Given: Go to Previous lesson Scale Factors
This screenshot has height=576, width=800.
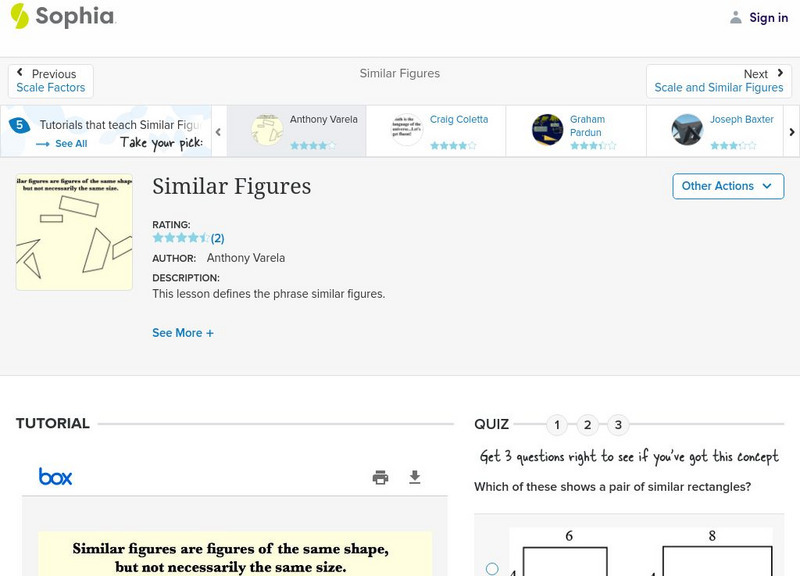Looking at the screenshot, I should [51, 81].
